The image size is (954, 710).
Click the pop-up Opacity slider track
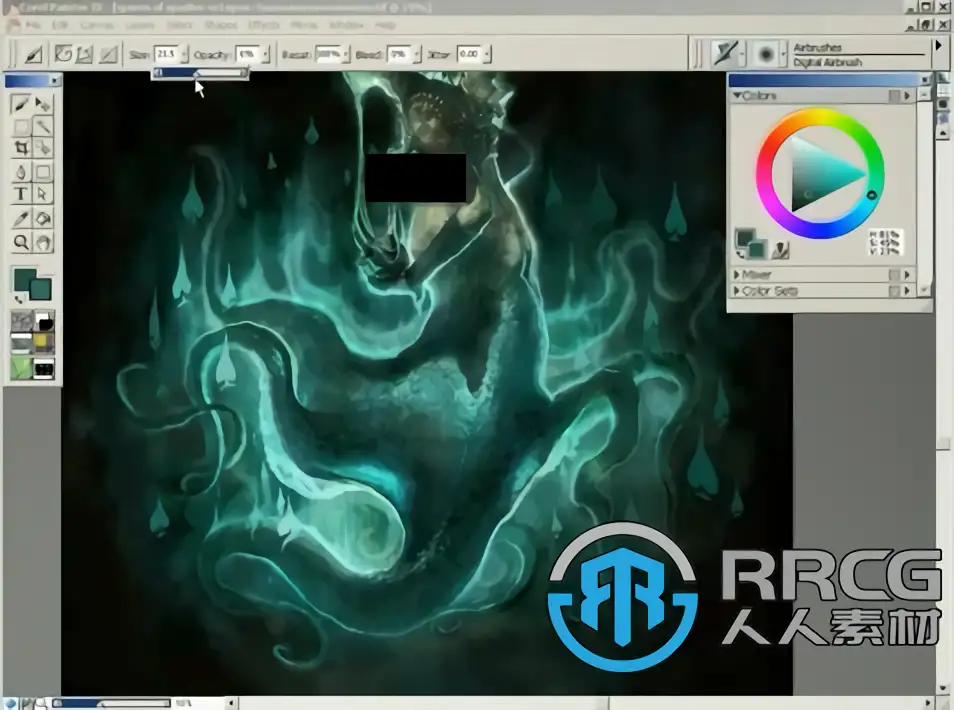tap(200, 73)
